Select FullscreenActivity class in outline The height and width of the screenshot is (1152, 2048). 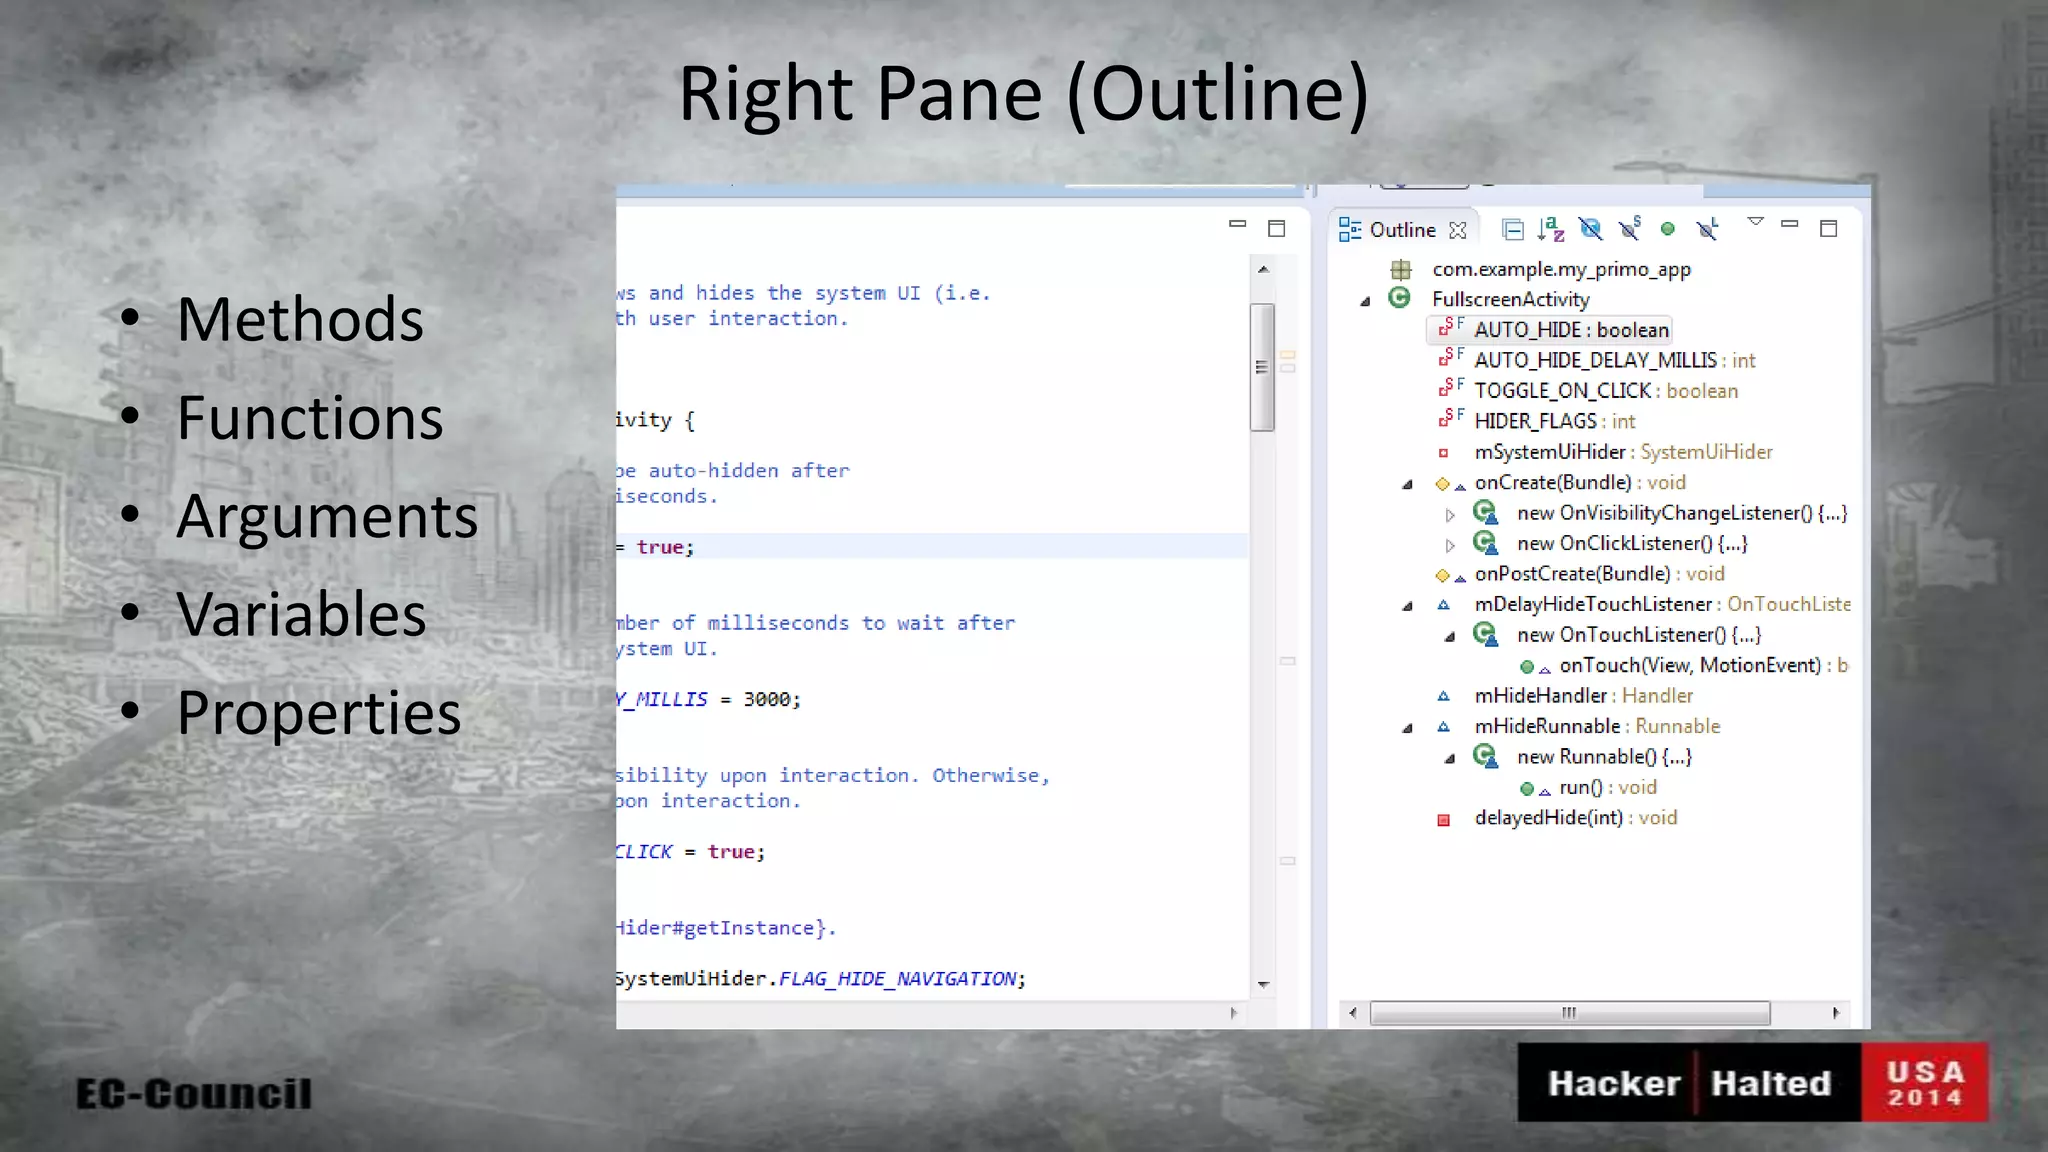click(x=1510, y=299)
